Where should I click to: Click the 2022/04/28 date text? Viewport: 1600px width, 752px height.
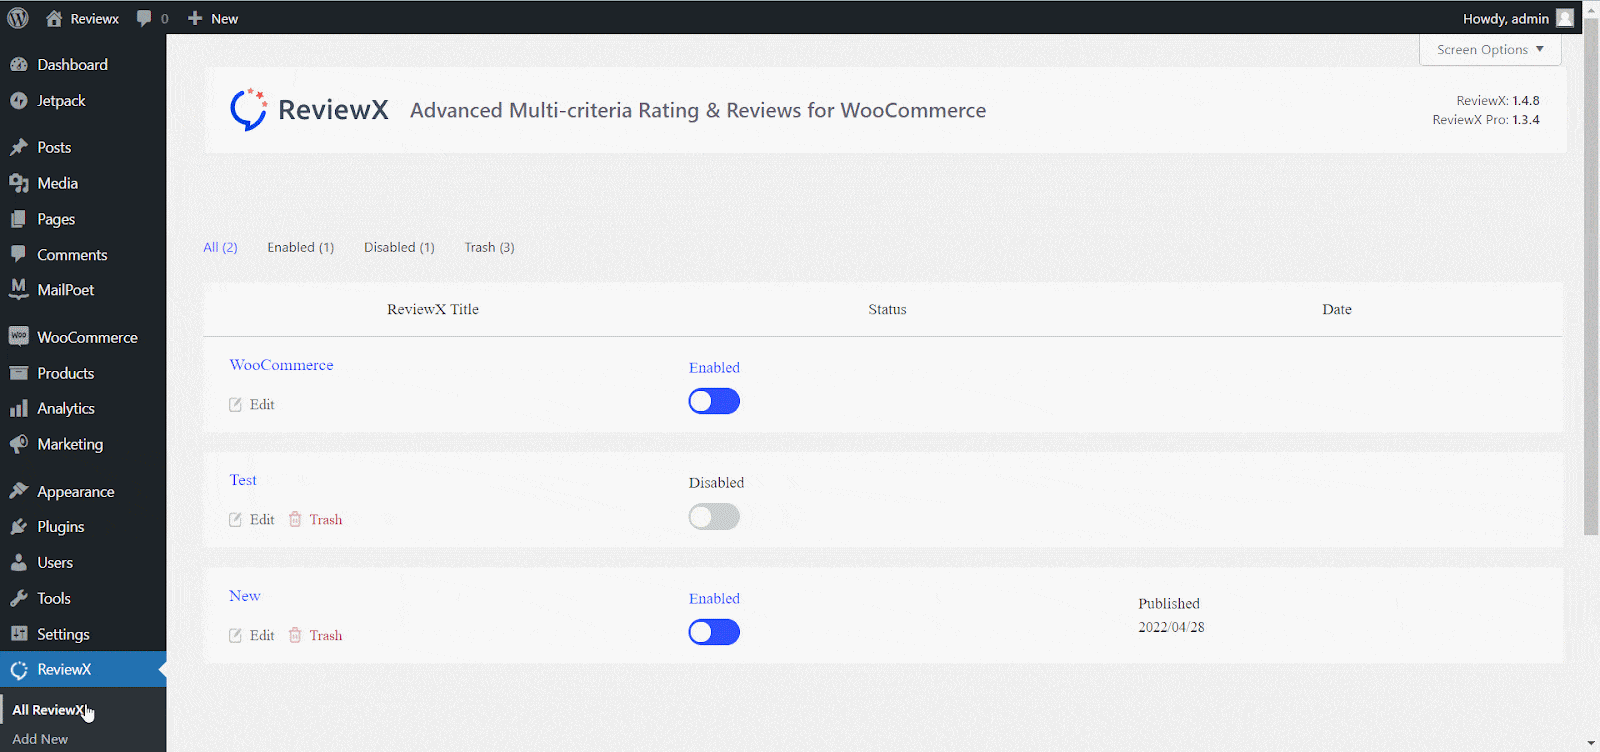1171,628
